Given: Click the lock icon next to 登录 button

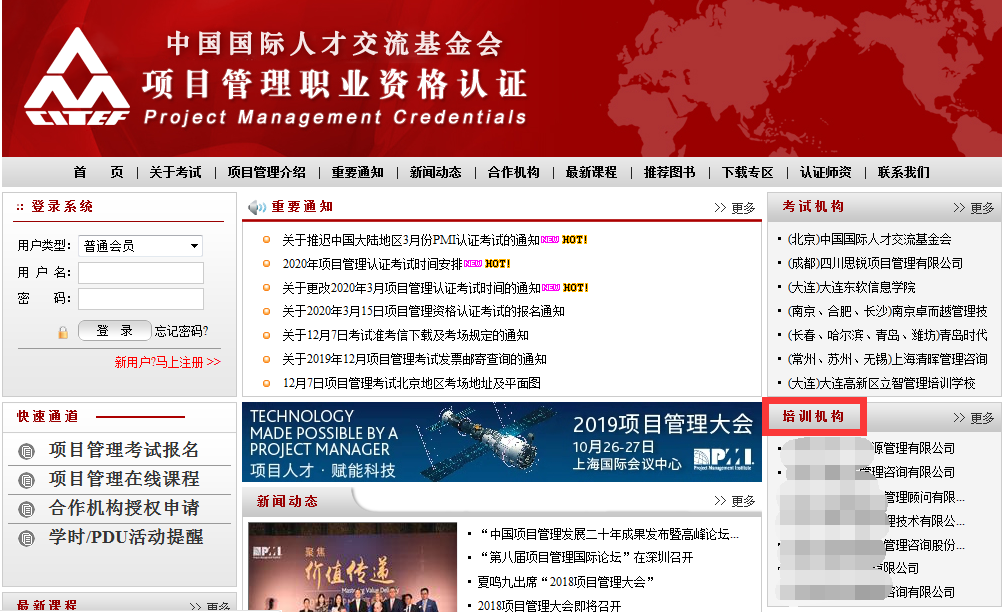Looking at the screenshot, I should pos(63,332).
